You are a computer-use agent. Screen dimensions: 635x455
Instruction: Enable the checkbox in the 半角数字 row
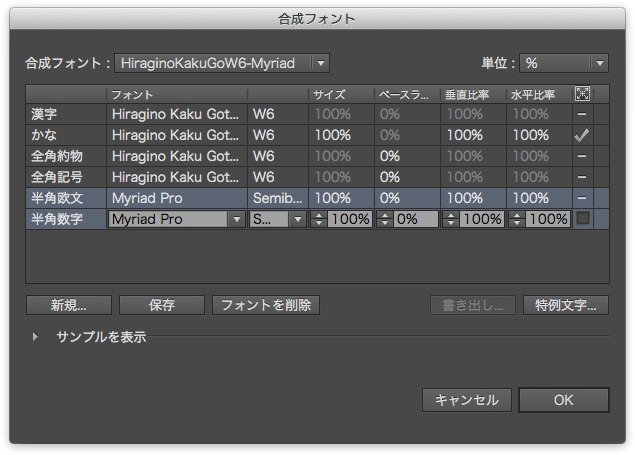click(x=583, y=218)
